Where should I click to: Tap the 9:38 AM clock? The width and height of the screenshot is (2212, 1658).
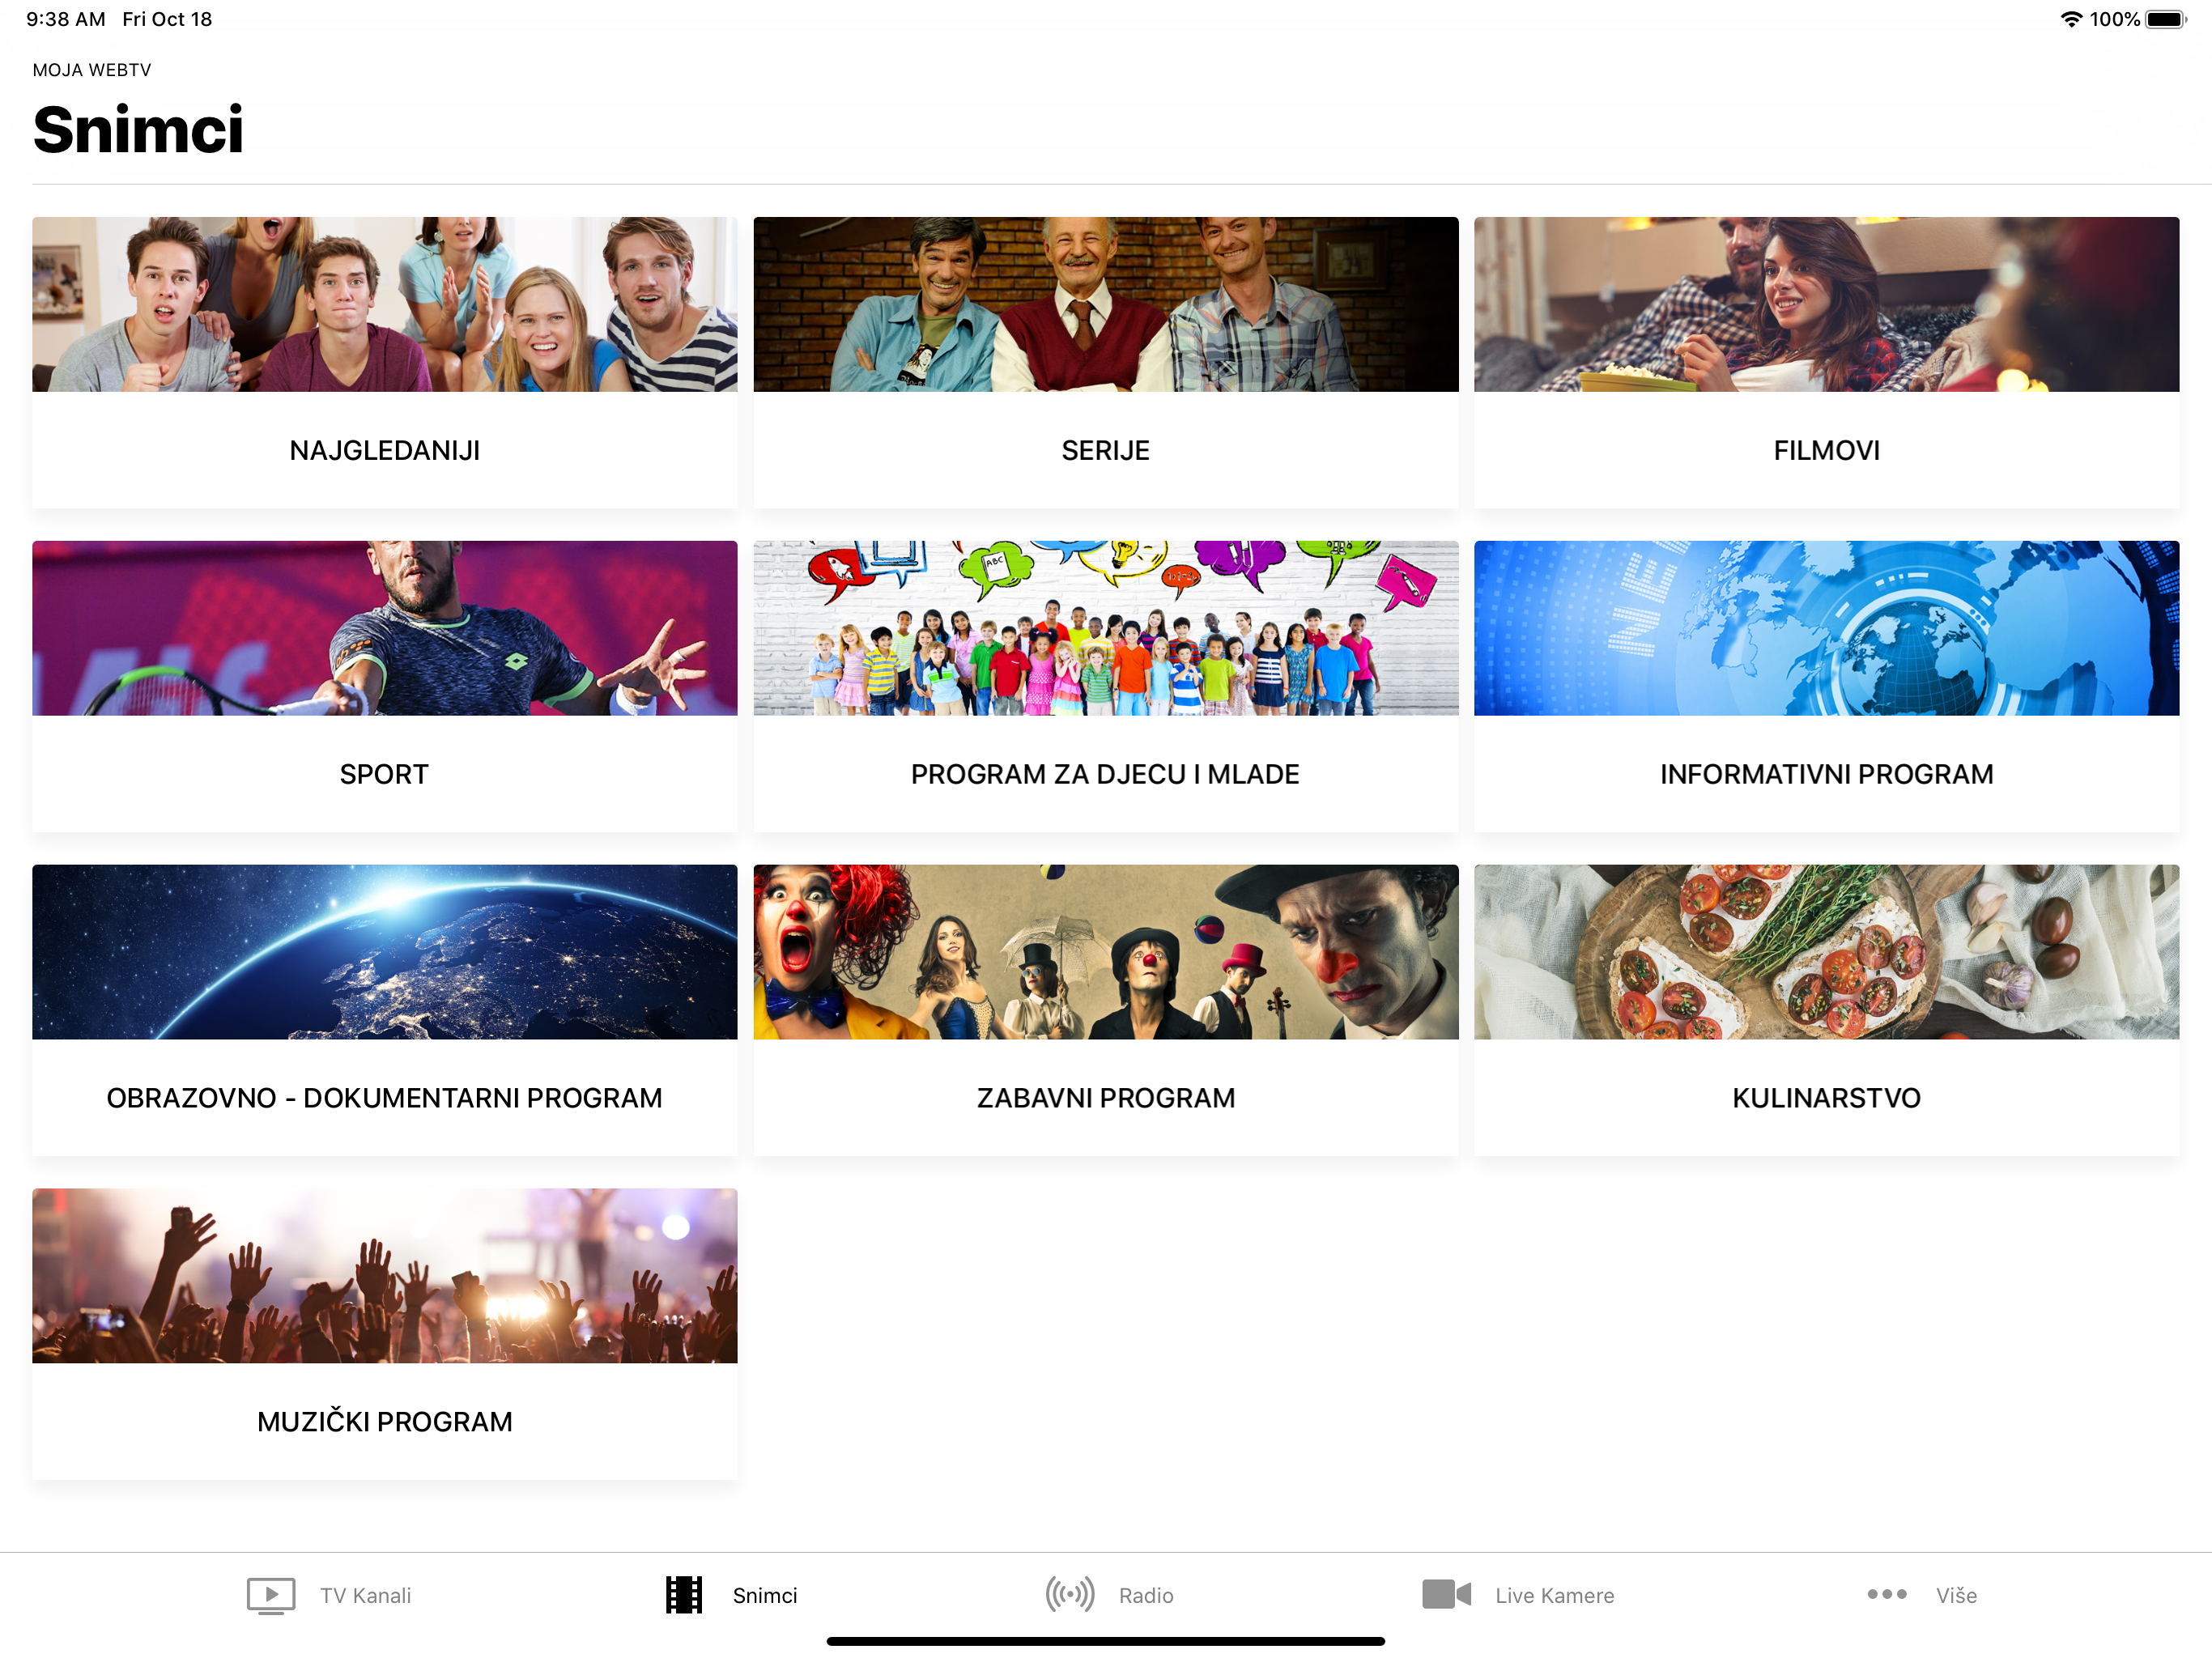pyautogui.click(x=66, y=20)
